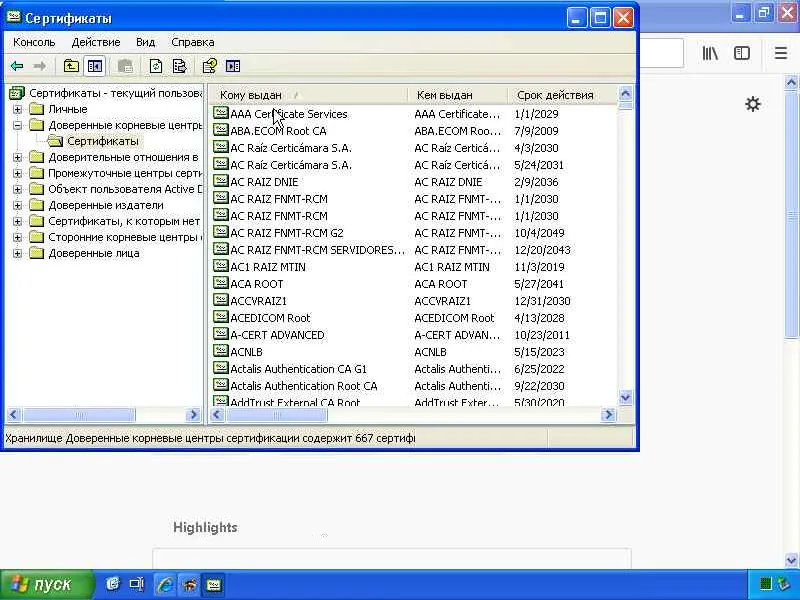
Task: Click the Actalis Authentication Root CA name
Action: pos(304,386)
